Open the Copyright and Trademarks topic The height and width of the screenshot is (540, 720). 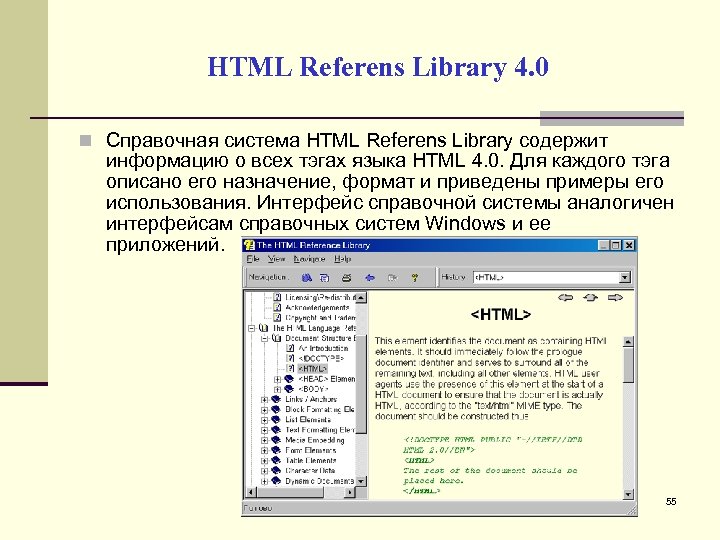[x=320, y=317]
